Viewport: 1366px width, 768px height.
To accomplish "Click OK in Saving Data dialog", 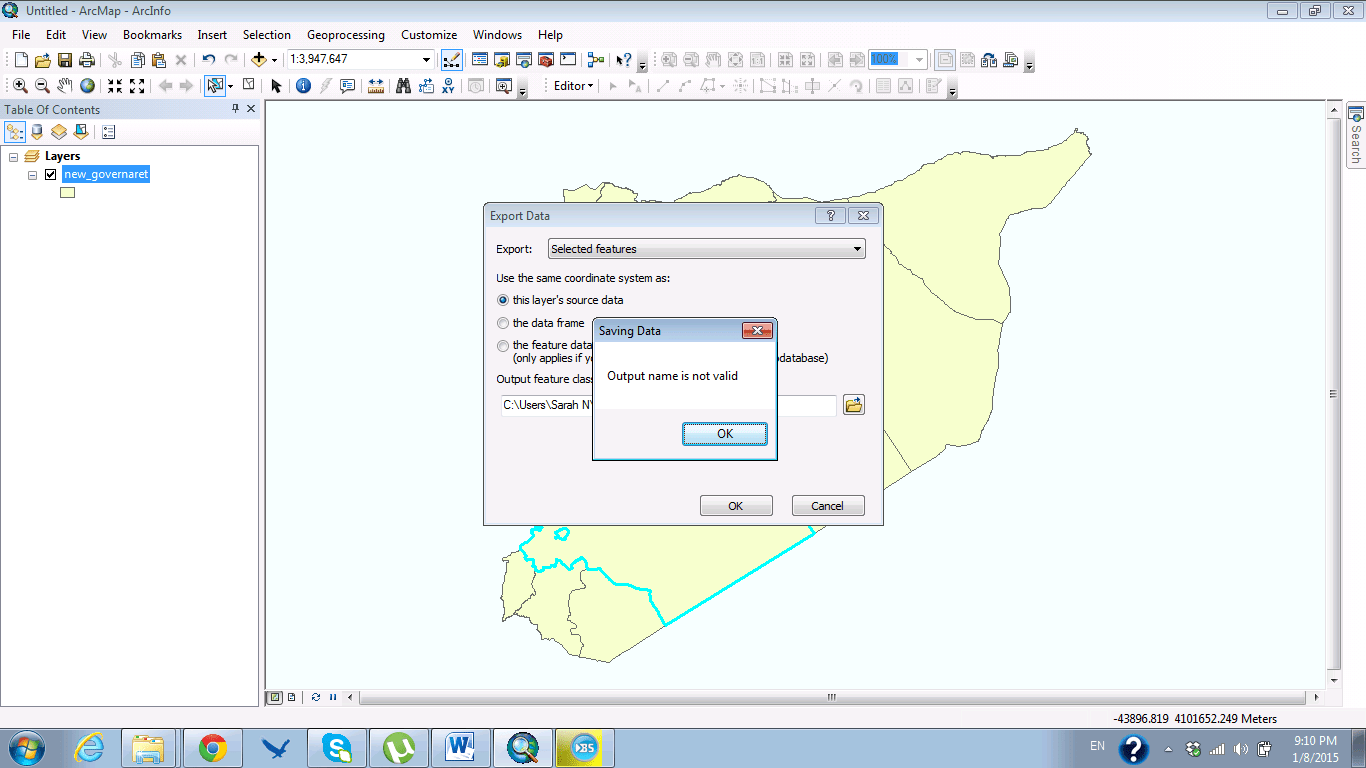I will coord(725,434).
